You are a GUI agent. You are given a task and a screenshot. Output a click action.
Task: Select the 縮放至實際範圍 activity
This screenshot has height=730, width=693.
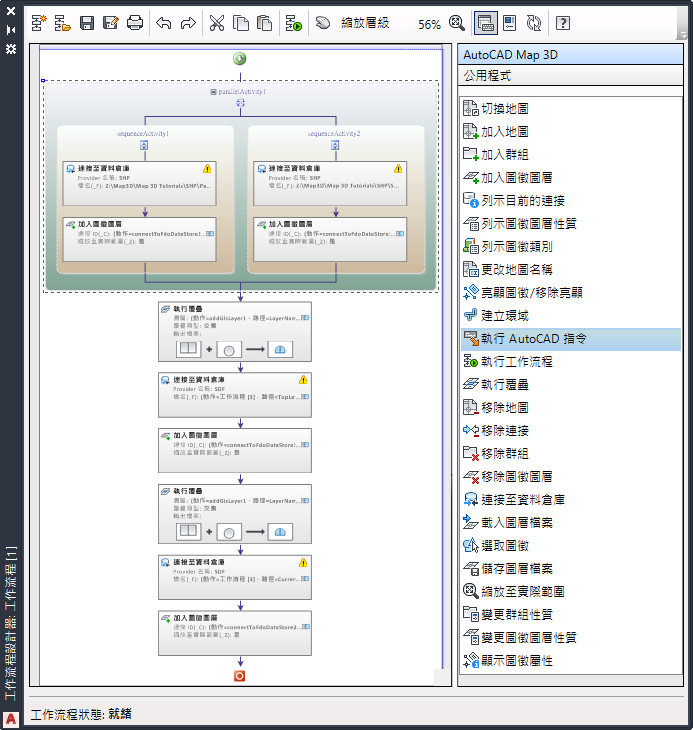[x=571, y=592]
